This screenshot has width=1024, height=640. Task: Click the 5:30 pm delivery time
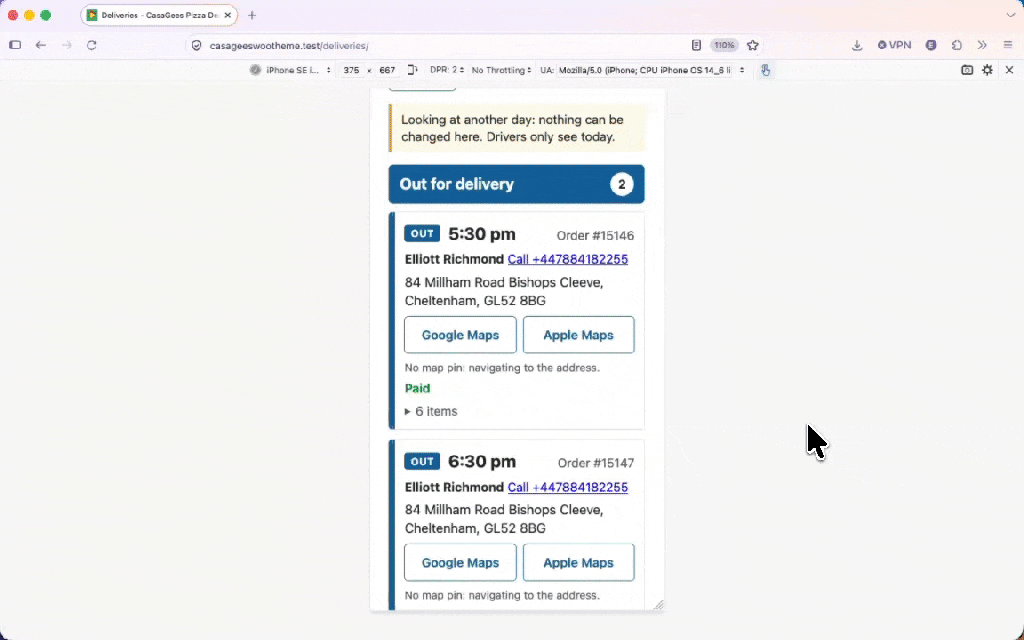coord(482,234)
